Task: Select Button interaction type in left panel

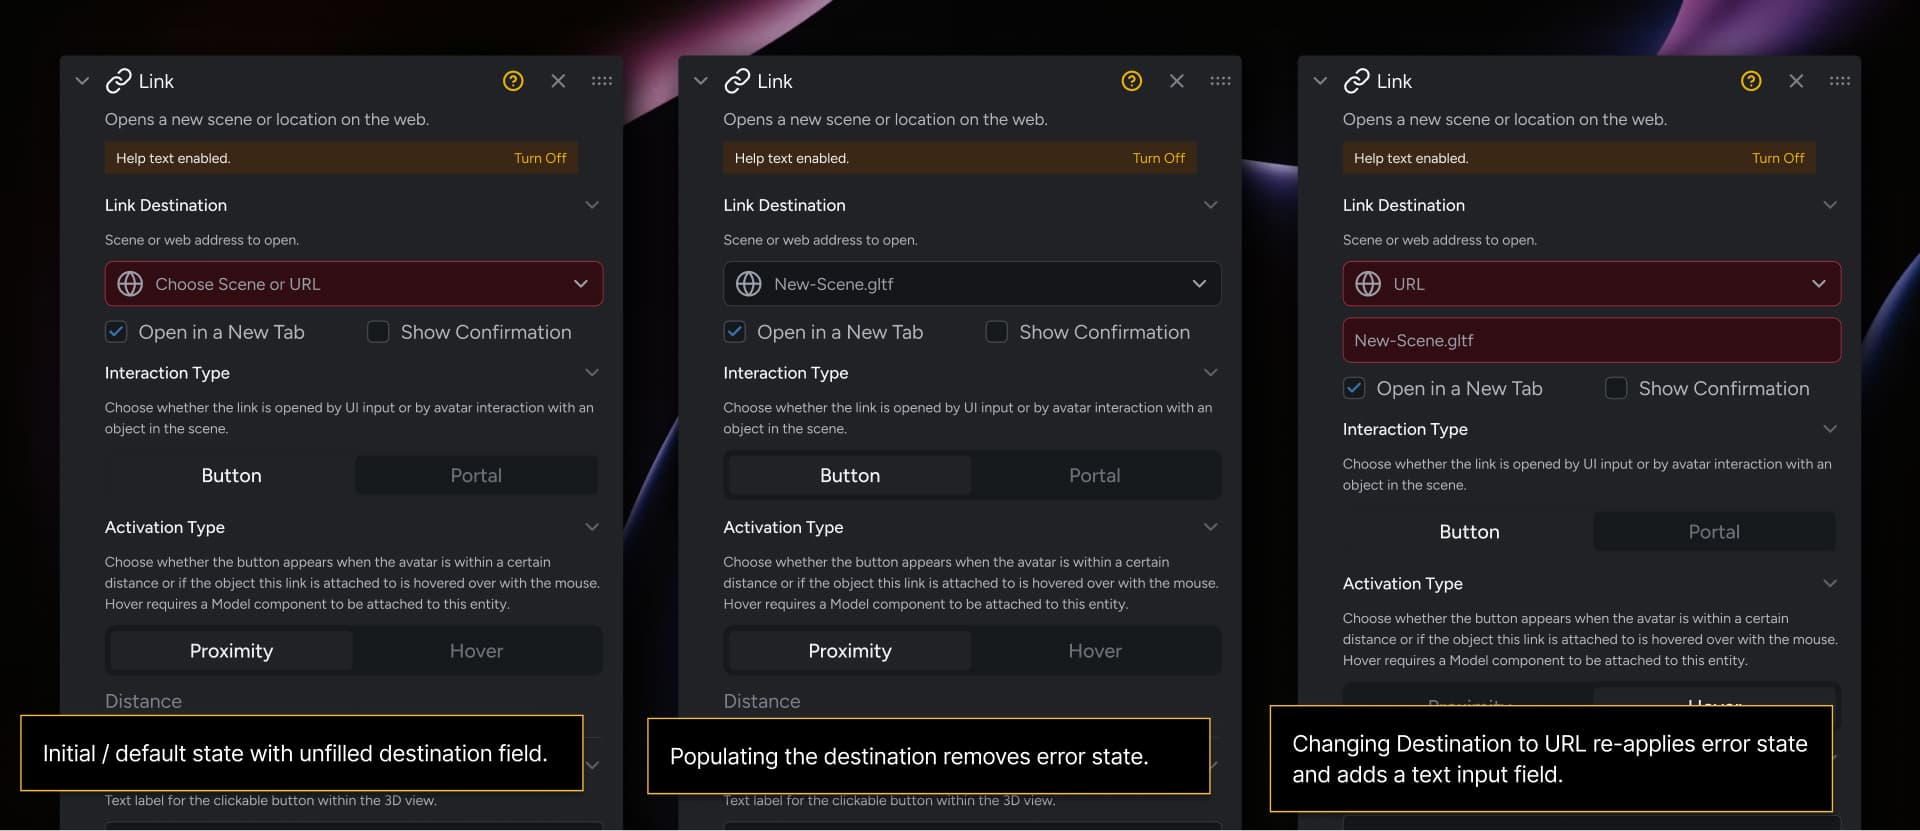Action: click(x=231, y=476)
